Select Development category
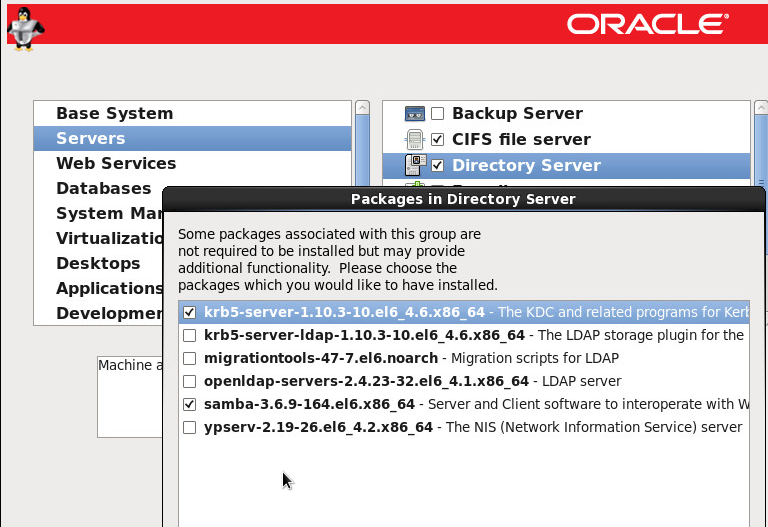Image resolution: width=768 pixels, height=527 pixels. [x=98, y=313]
